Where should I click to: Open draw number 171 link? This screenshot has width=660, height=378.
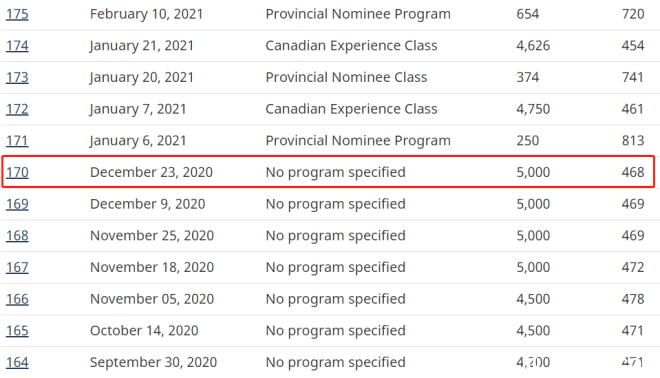coord(17,141)
